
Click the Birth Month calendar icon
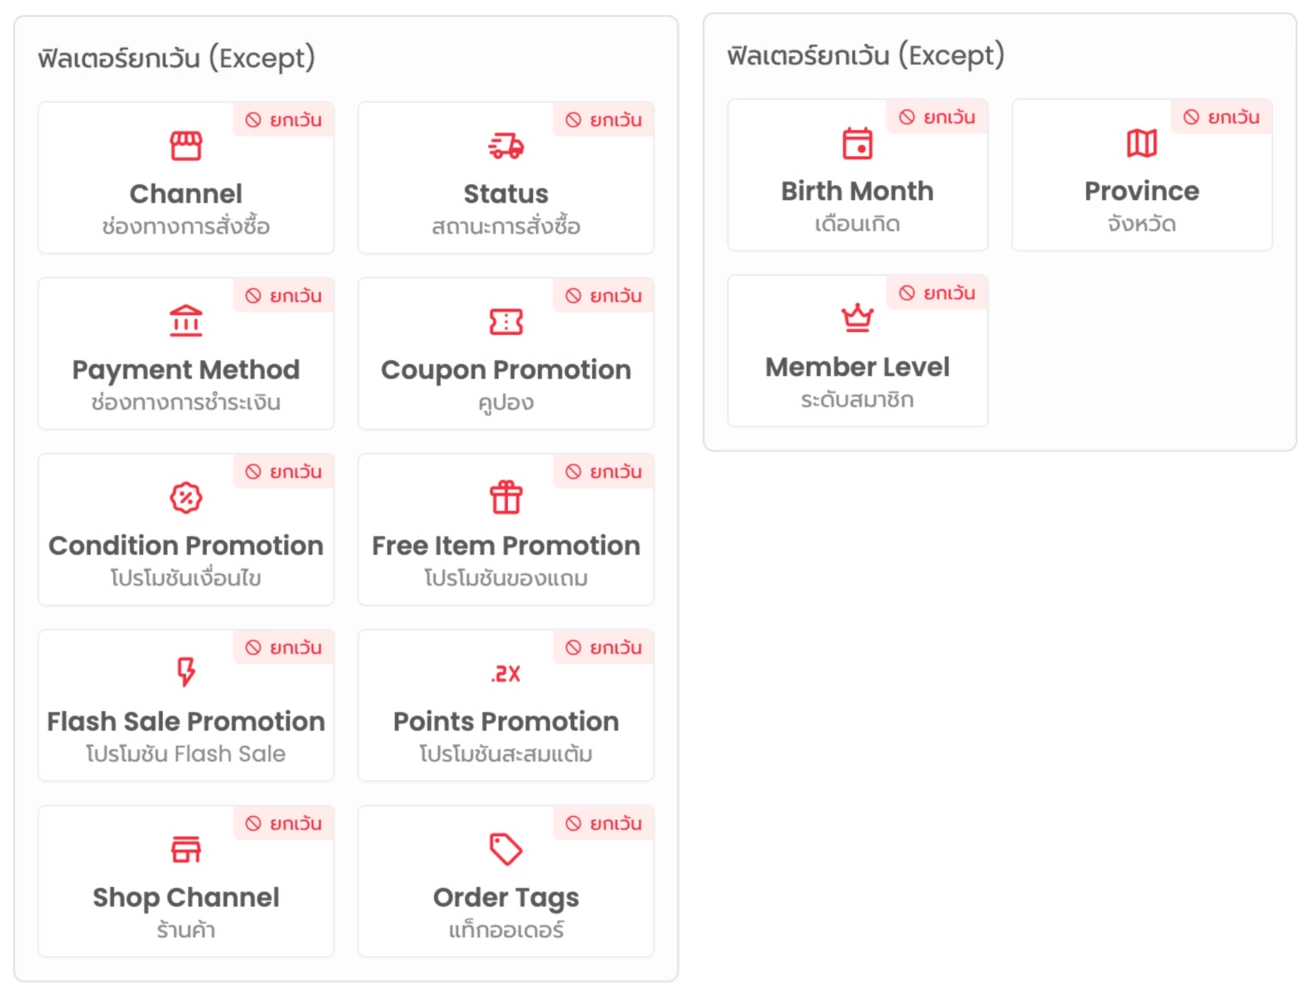pyautogui.click(x=857, y=144)
